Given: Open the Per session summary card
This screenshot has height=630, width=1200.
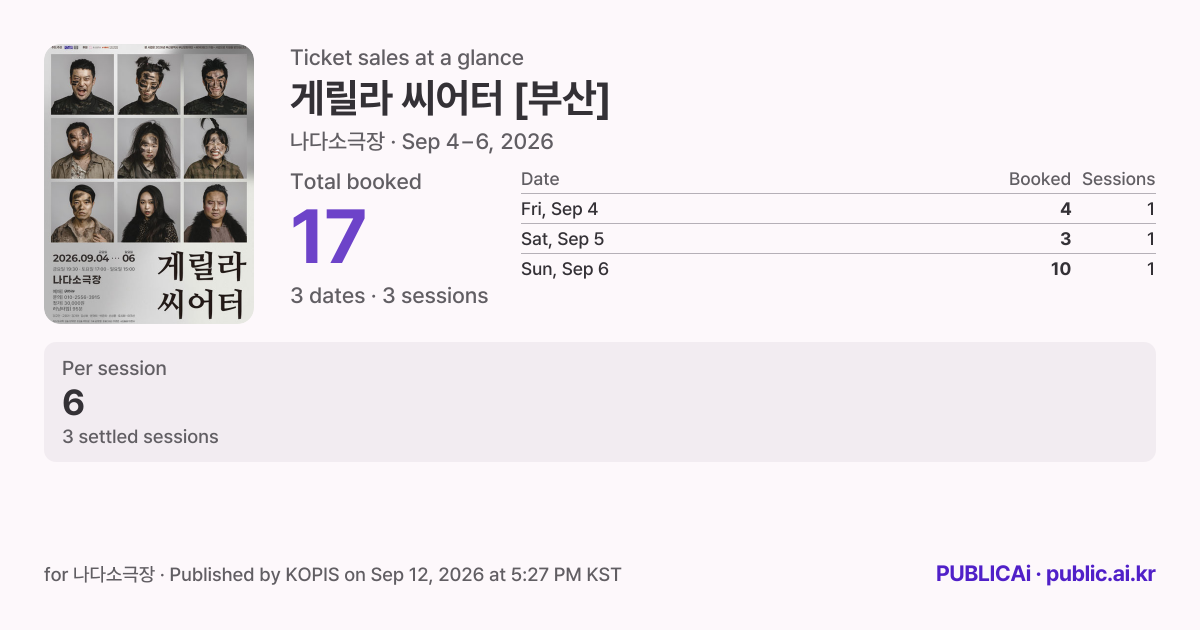Looking at the screenshot, I should (x=600, y=402).
